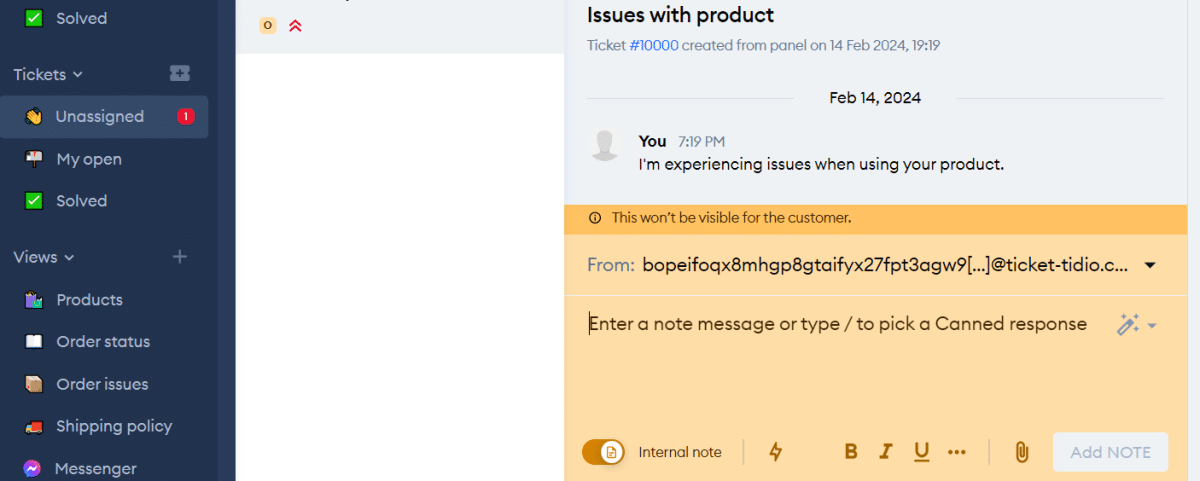1200x481 pixels.
Task: Click the Add NOTE button
Action: pyautogui.click(x=1110, y=452)
